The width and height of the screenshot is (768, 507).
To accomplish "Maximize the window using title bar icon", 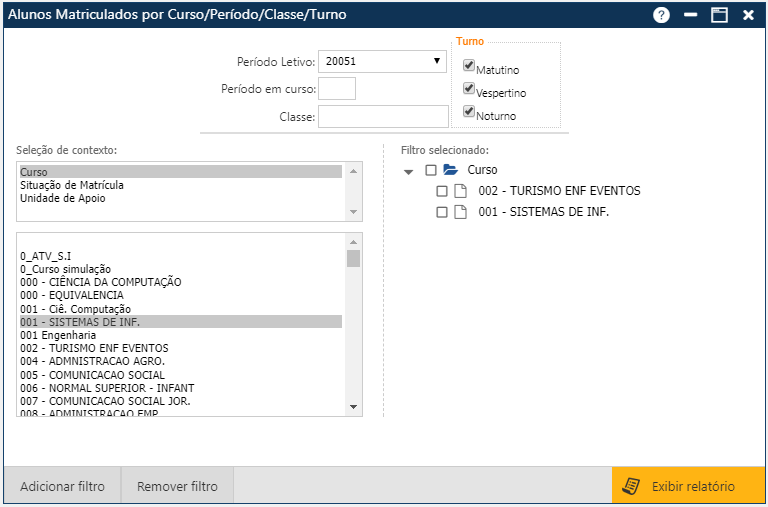I will click(718, 15).
